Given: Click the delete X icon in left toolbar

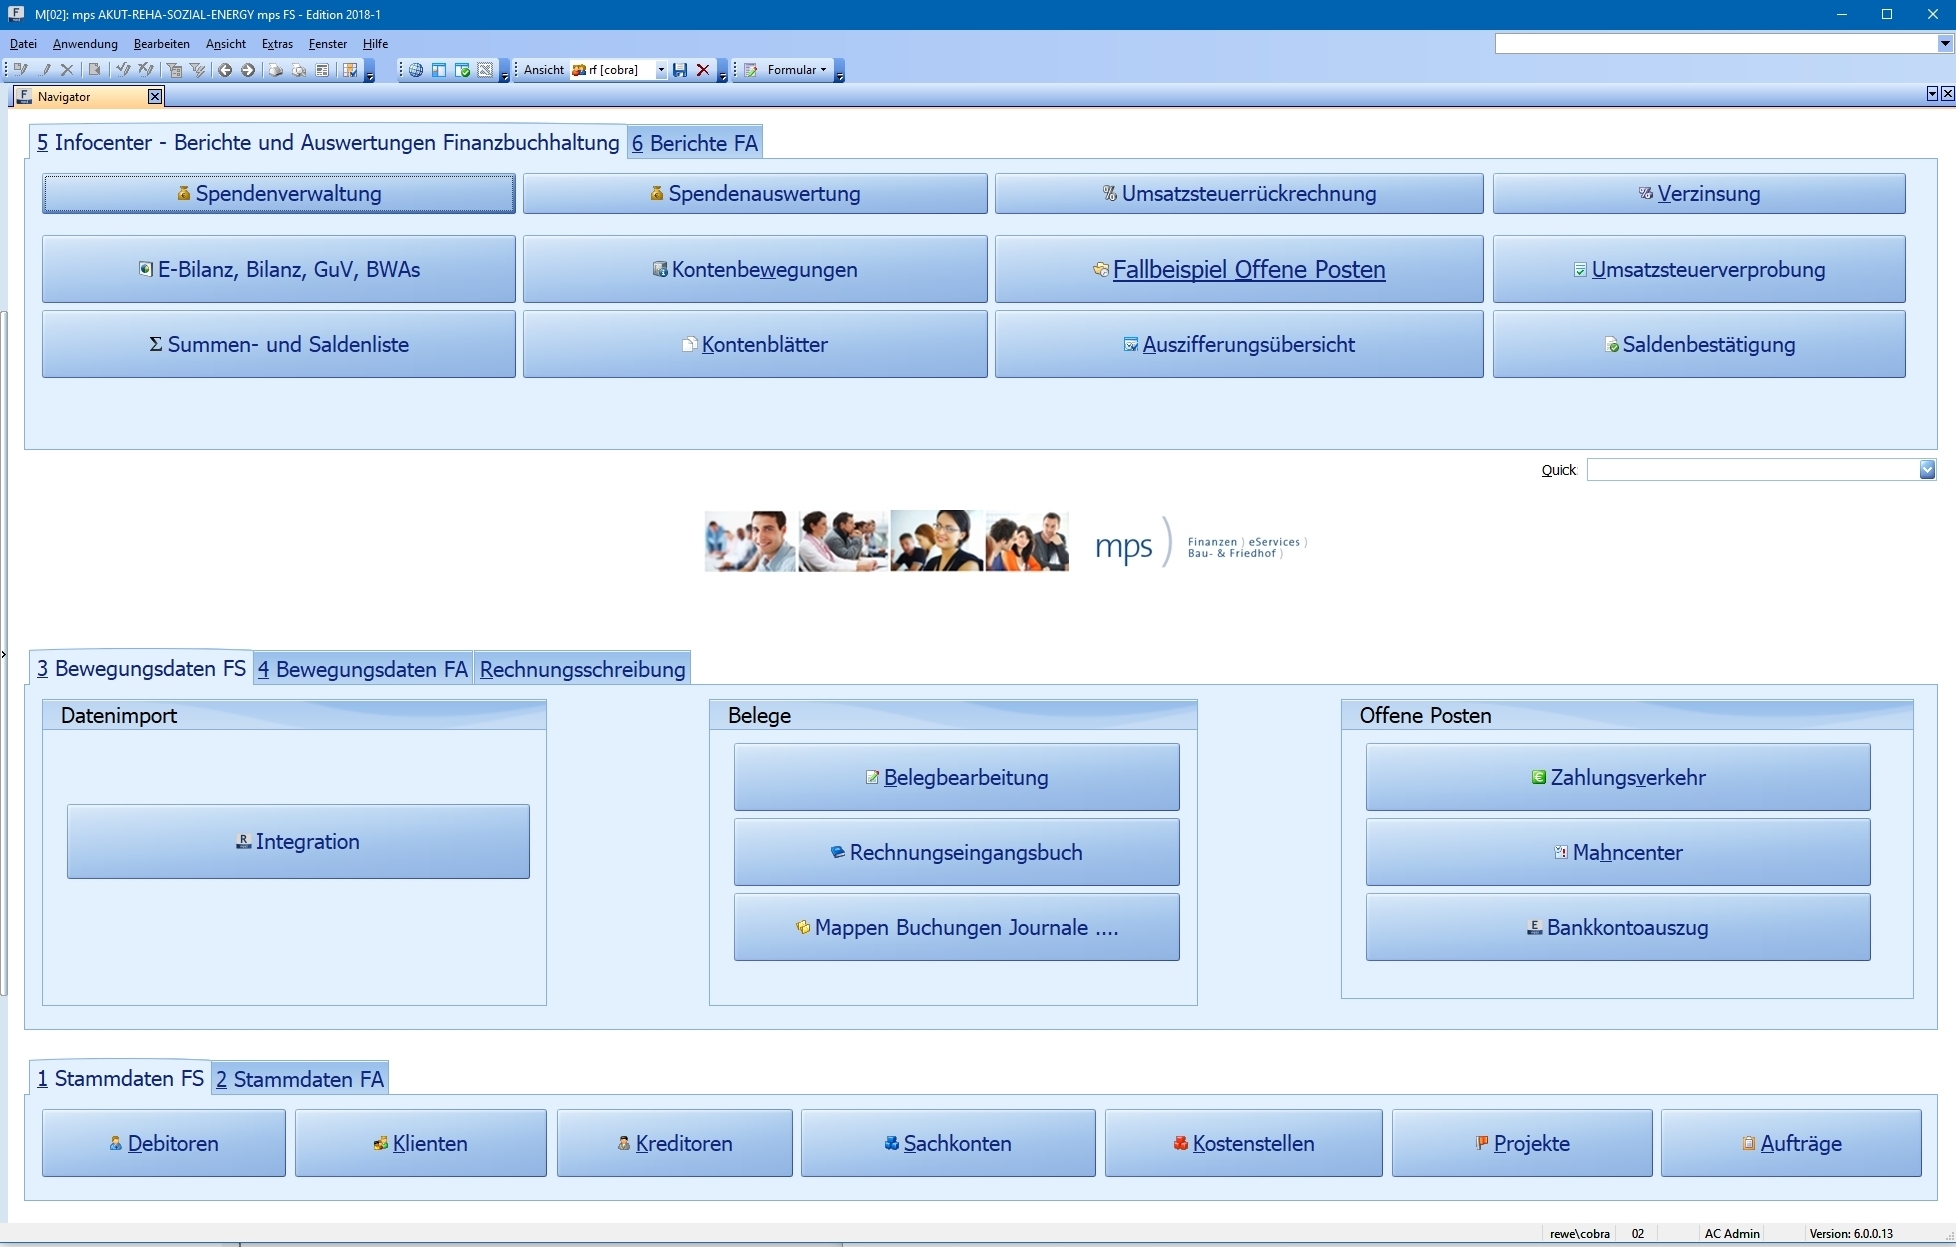Looking at the screenshot, I should coord(67,70).
